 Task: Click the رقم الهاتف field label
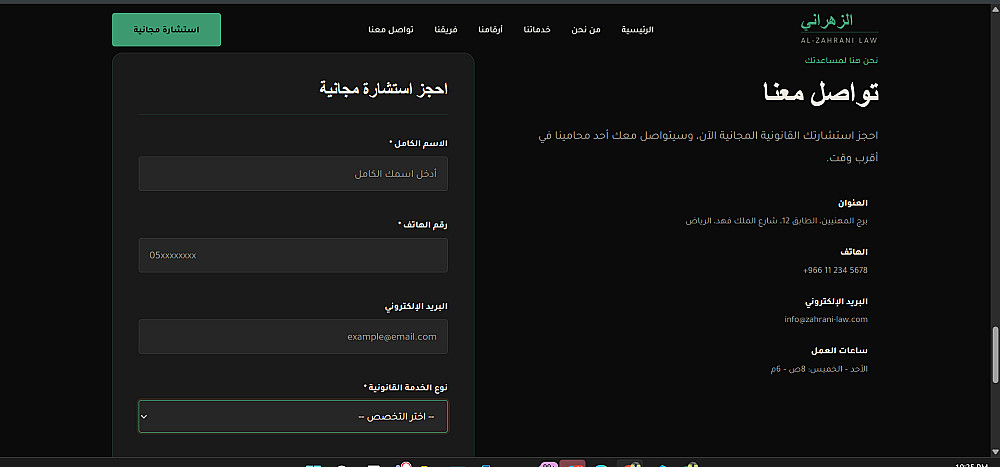point(422,225)
